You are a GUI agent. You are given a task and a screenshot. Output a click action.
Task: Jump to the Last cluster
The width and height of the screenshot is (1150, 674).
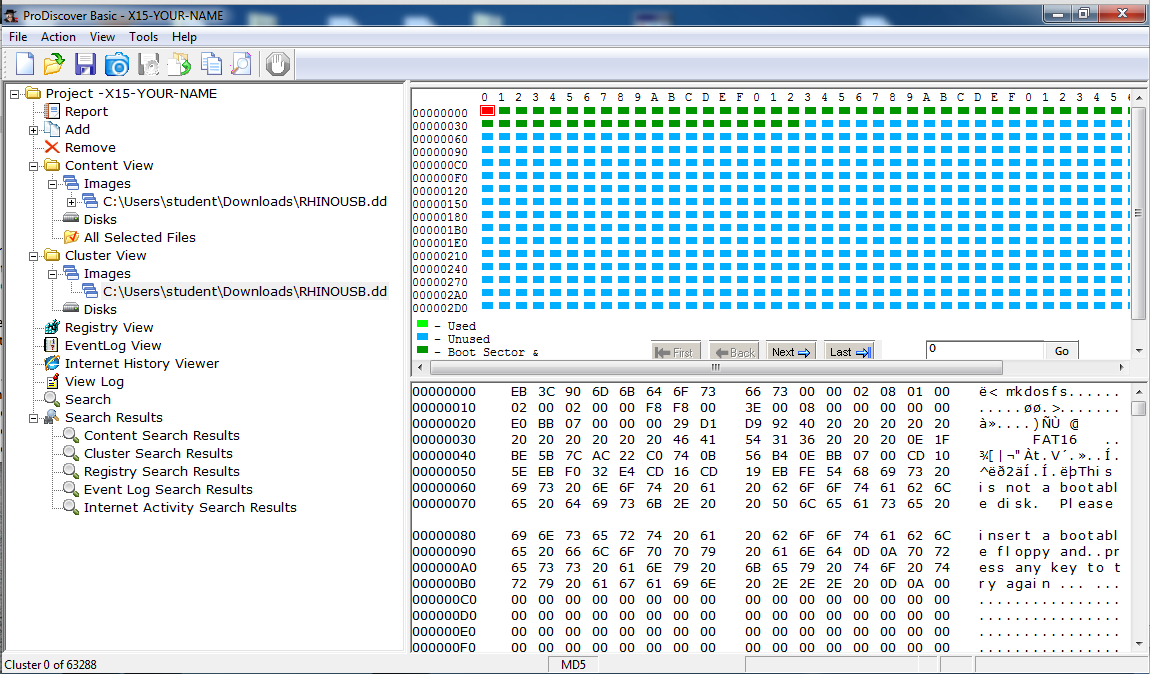coord(849,351)
